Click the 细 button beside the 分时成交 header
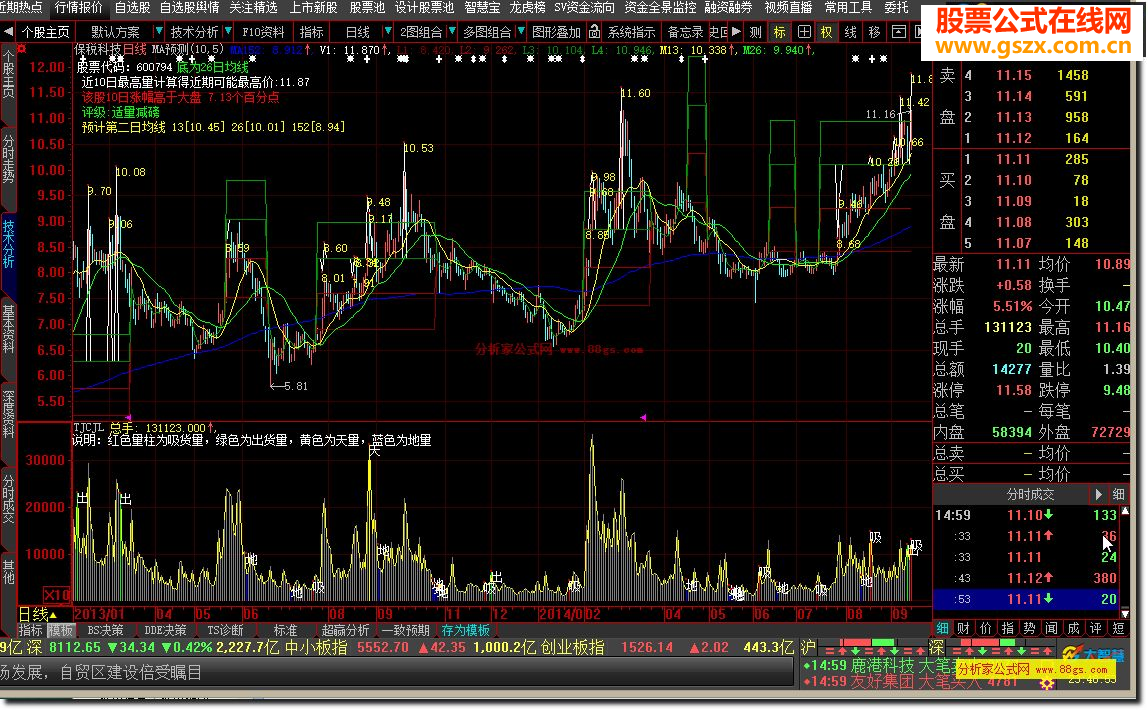Viewport: 1148px width, 710px height. [1119, 494]
